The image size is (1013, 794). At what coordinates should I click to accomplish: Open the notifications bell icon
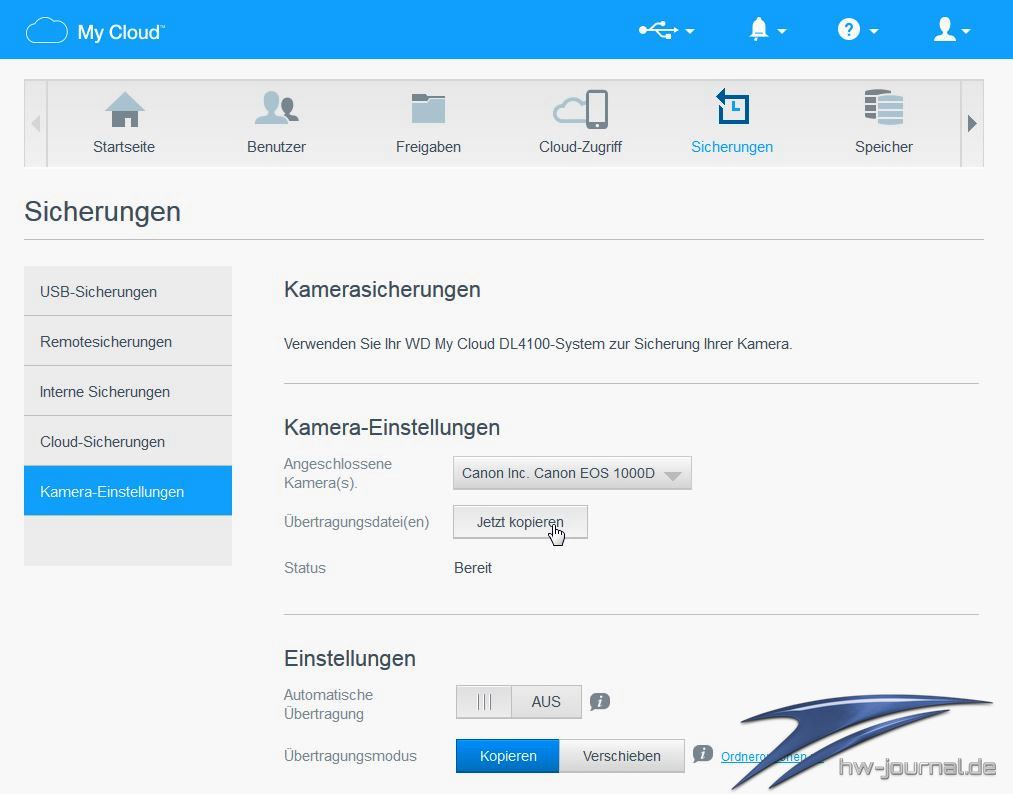tap(766, 30)
